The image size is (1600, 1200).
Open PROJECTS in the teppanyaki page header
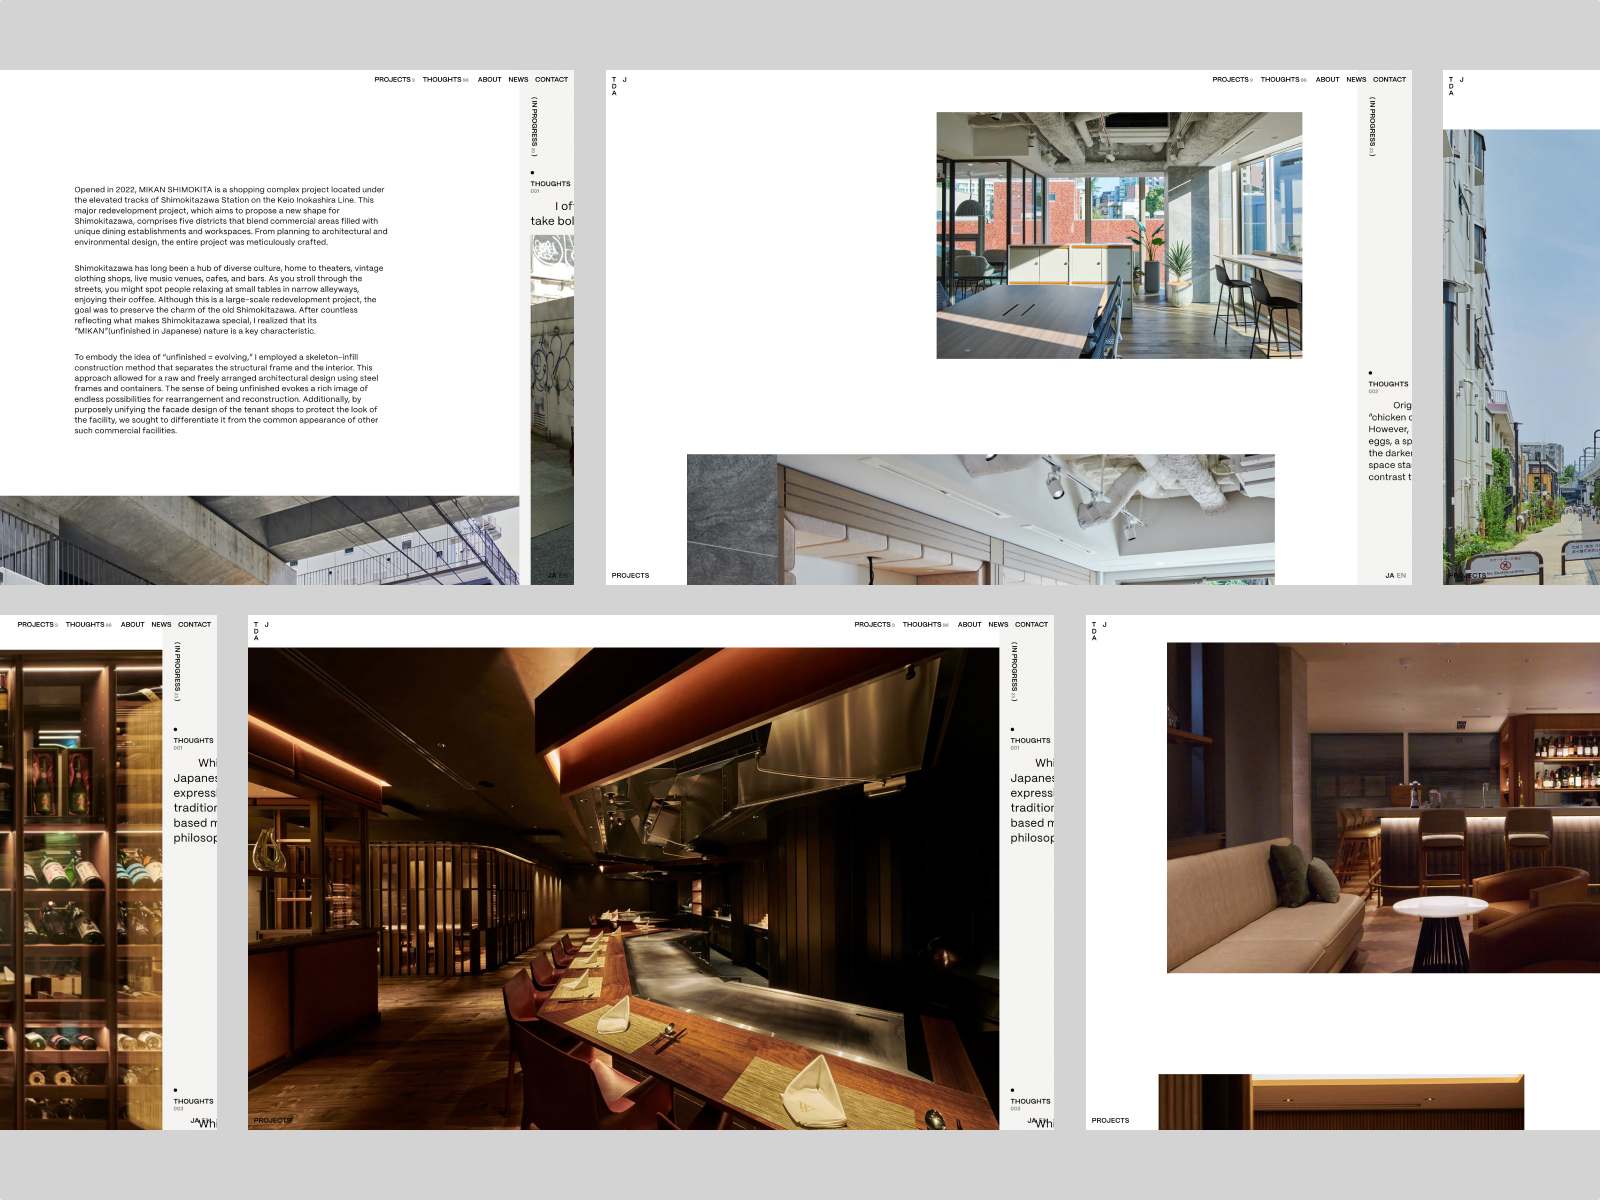click(874, 625)
